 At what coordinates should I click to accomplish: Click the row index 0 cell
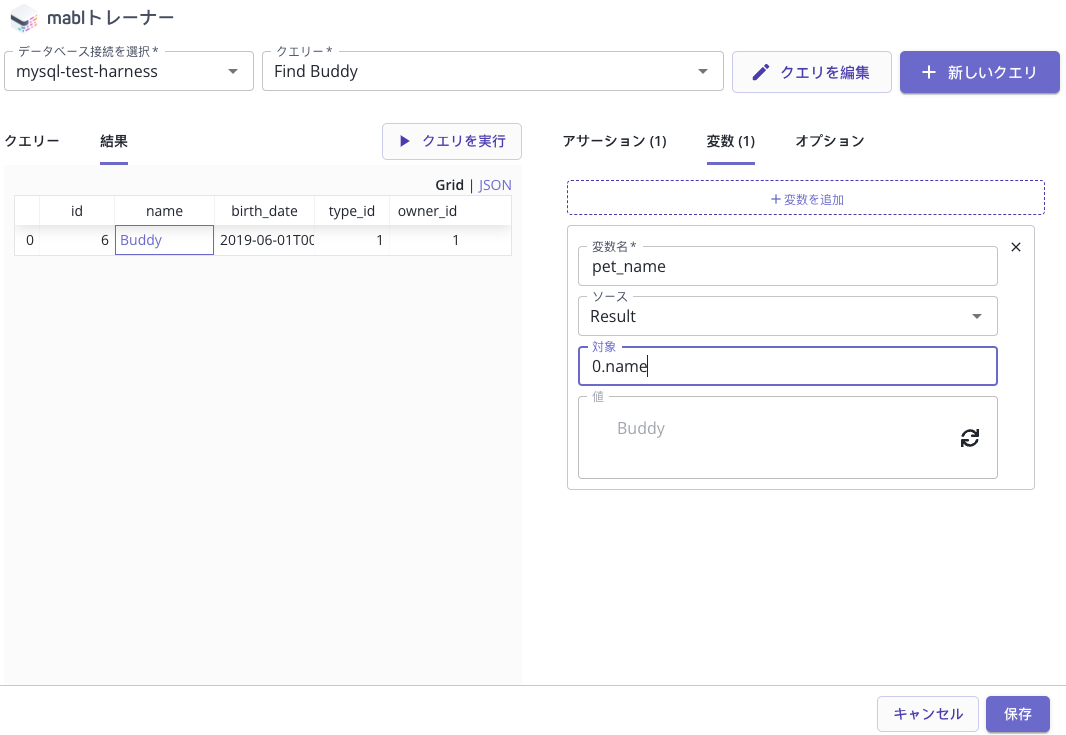(27, 240)
